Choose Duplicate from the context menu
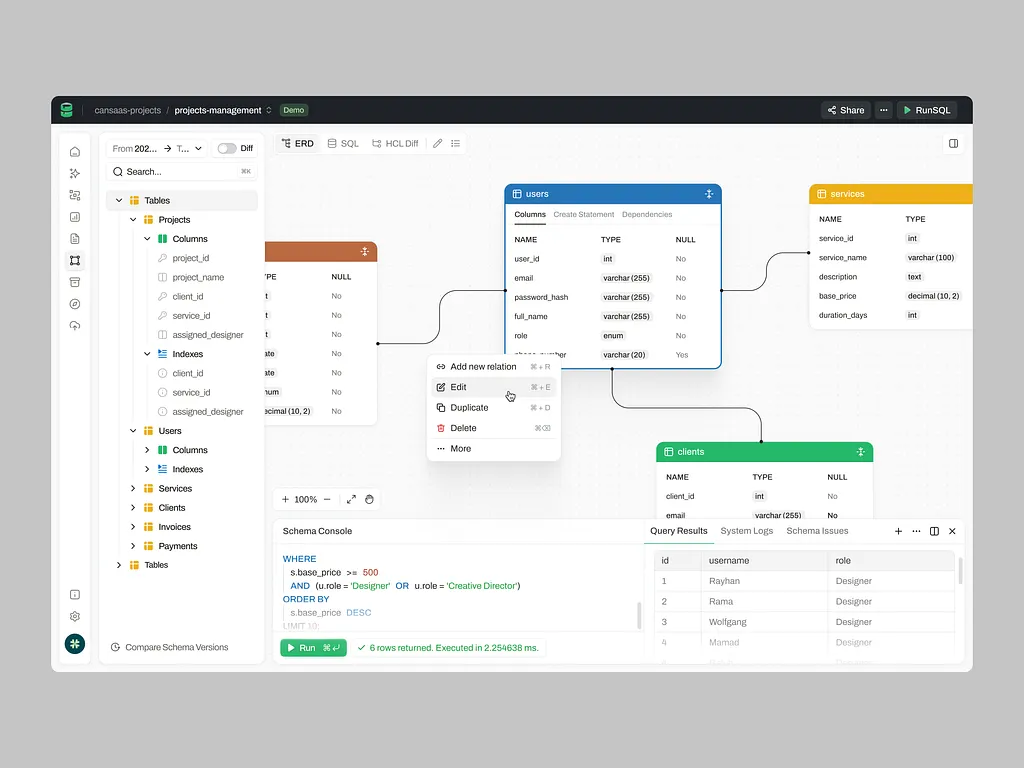This screenshot has width=1024, height=768. [469, 408]
